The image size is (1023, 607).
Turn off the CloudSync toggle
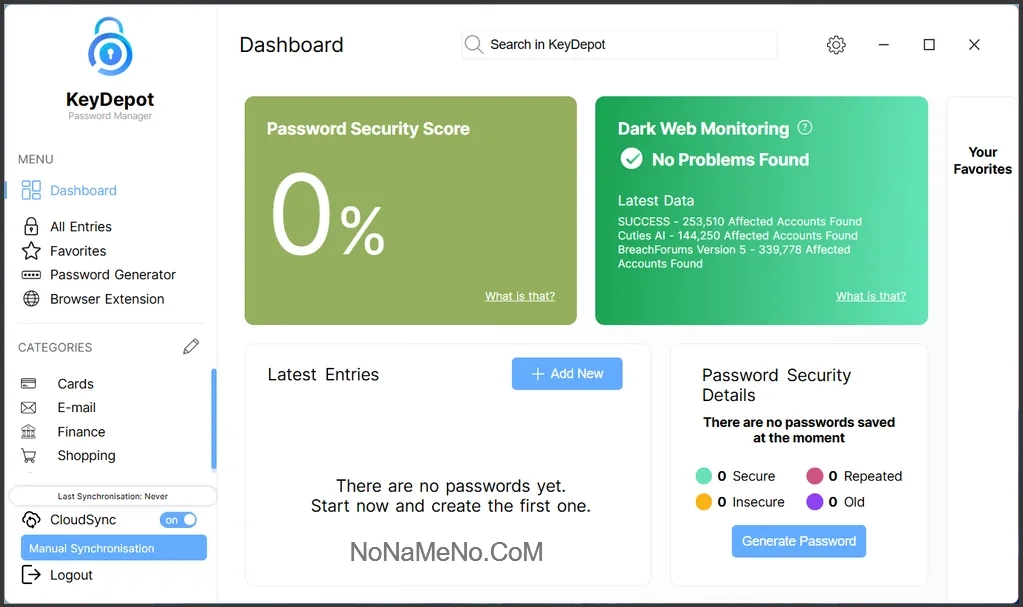[x=180, y=520]
